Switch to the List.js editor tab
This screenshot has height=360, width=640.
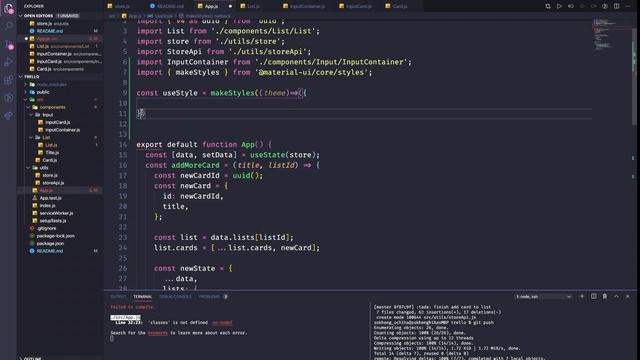point(250,6)
